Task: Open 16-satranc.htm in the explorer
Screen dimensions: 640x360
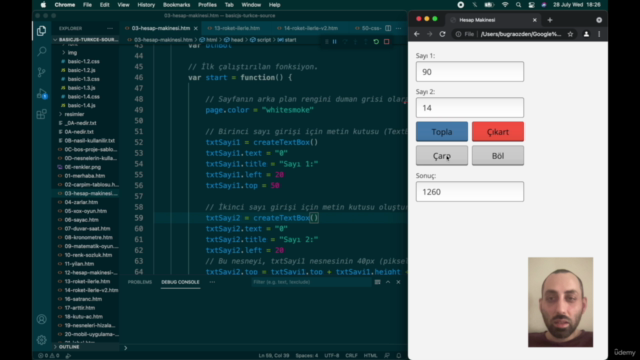Action: (x=83, y=299)
